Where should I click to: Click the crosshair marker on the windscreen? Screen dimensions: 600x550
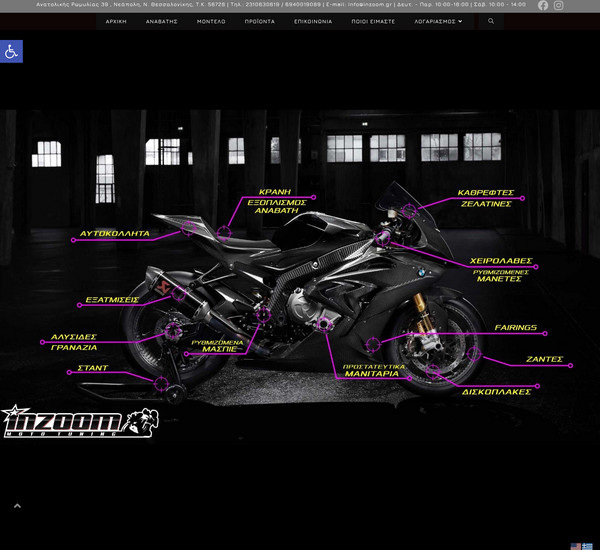[x=409, y=211]
